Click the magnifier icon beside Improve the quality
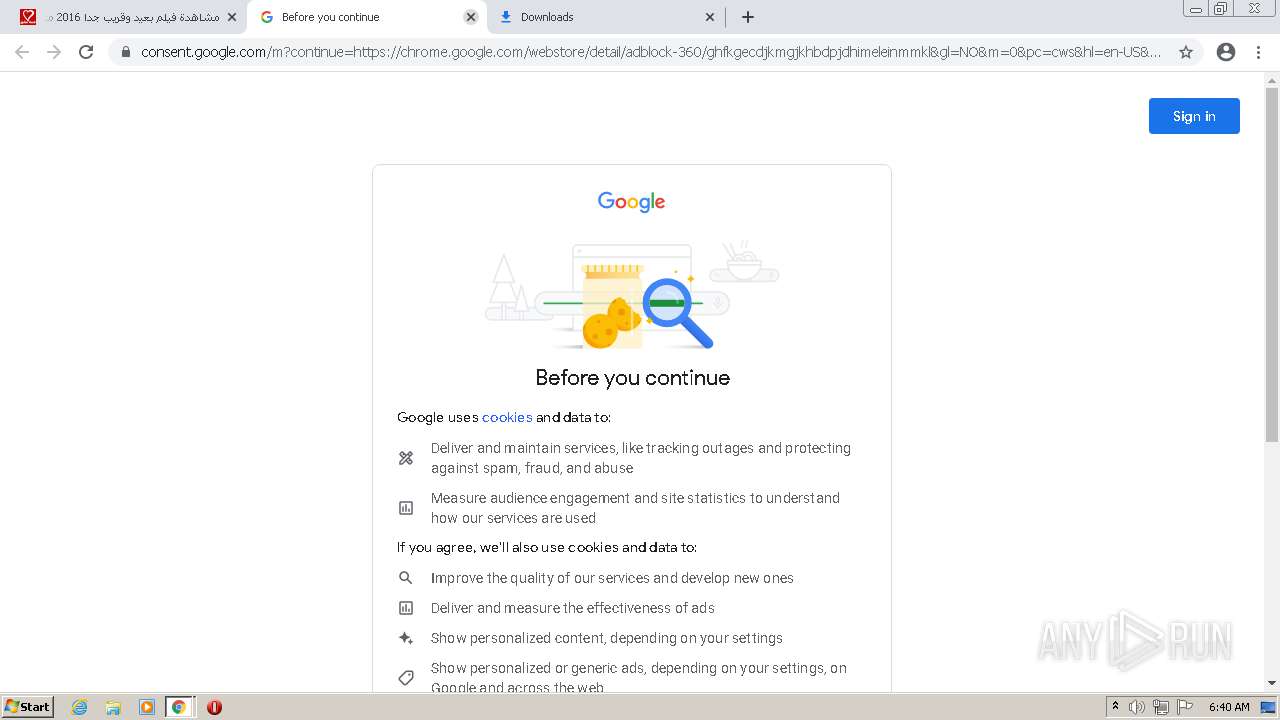 tap(406, 578)
